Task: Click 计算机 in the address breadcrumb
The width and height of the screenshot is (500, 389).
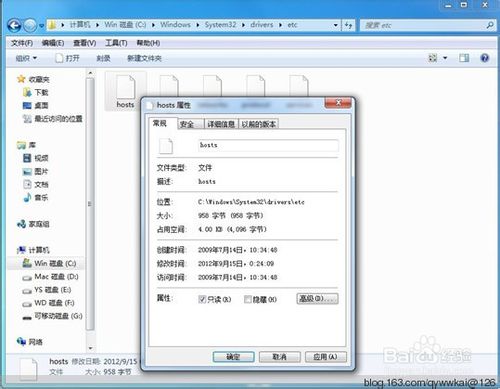Action: point(80,25)
